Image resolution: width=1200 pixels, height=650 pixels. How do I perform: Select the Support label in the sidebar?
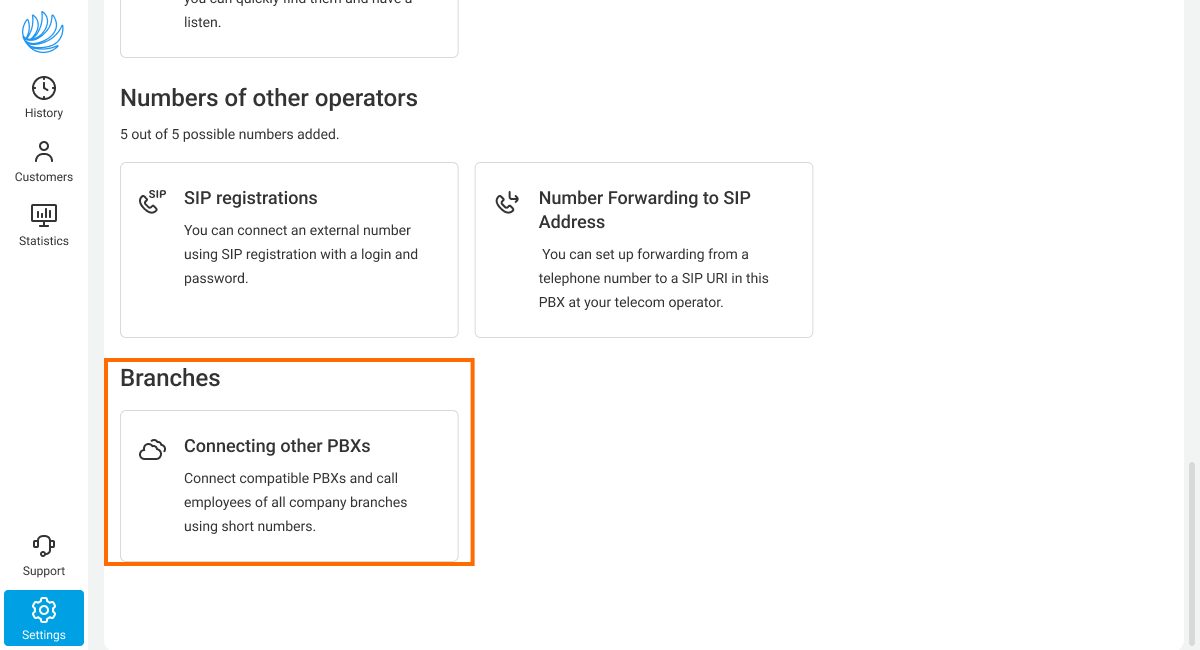[44, 571]
